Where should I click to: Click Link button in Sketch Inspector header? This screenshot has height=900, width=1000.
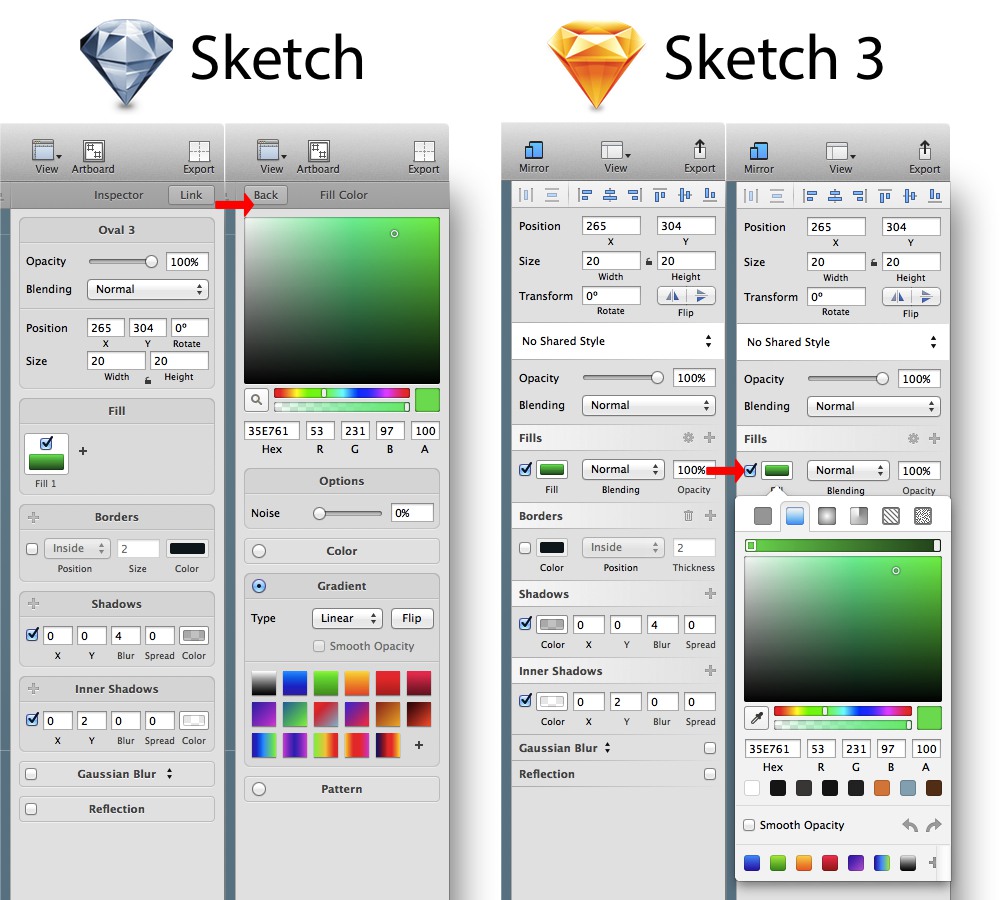tap(191, 195)
